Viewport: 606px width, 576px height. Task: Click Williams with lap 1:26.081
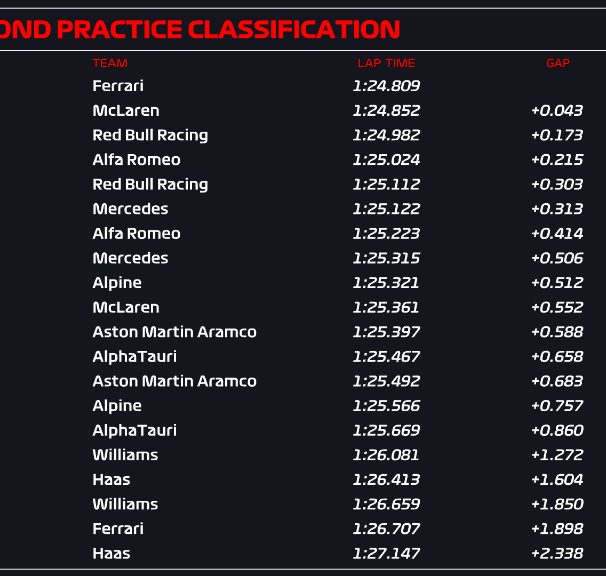(x=125, y=455)
